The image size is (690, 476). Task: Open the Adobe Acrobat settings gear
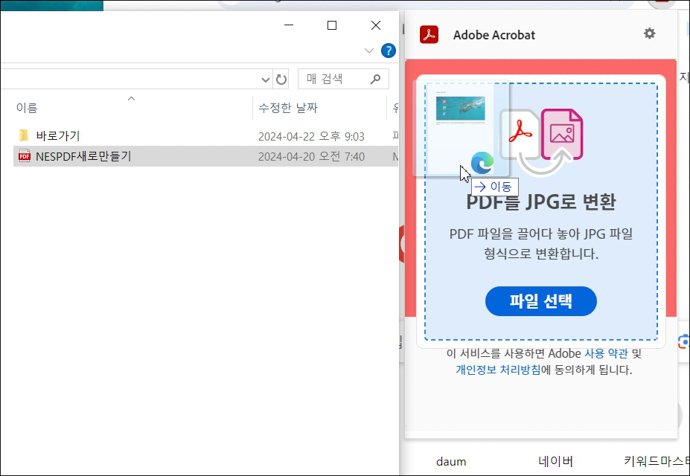tap(649, 33)
